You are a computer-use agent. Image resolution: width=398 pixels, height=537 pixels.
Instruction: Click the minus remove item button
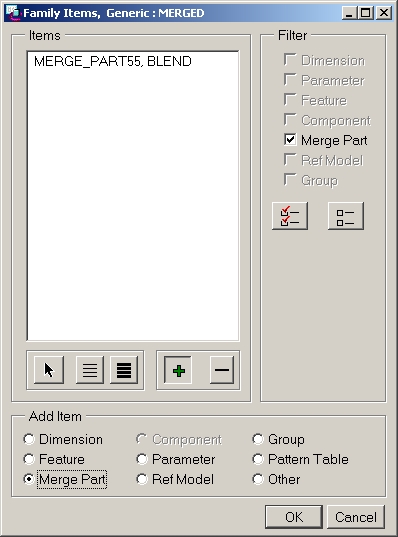[x=222, y=370]
